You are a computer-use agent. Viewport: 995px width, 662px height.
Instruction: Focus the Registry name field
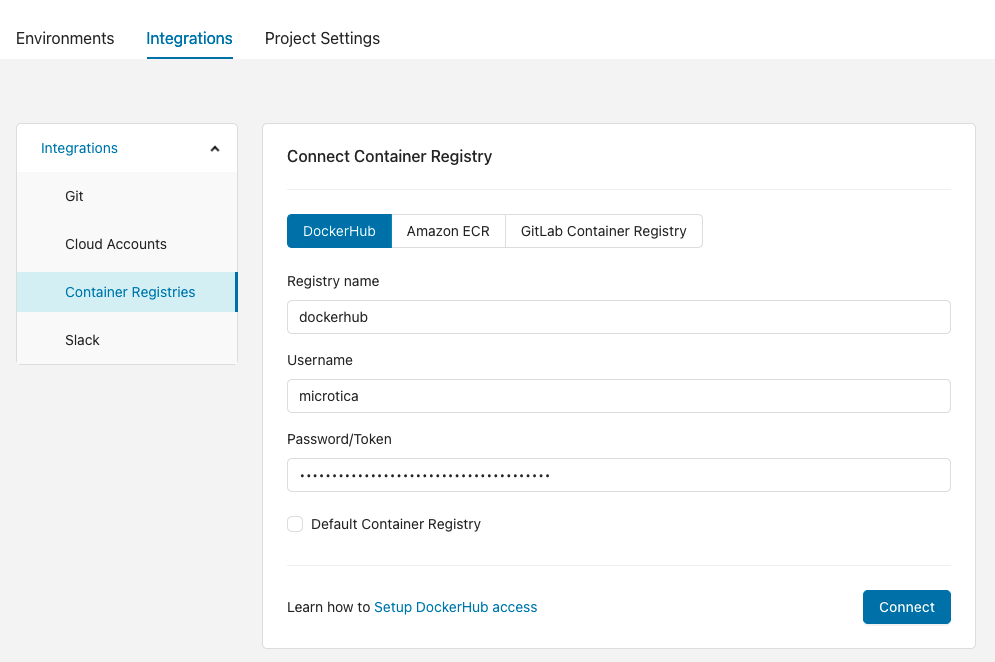pyautogui.click(x=619, y=317)
